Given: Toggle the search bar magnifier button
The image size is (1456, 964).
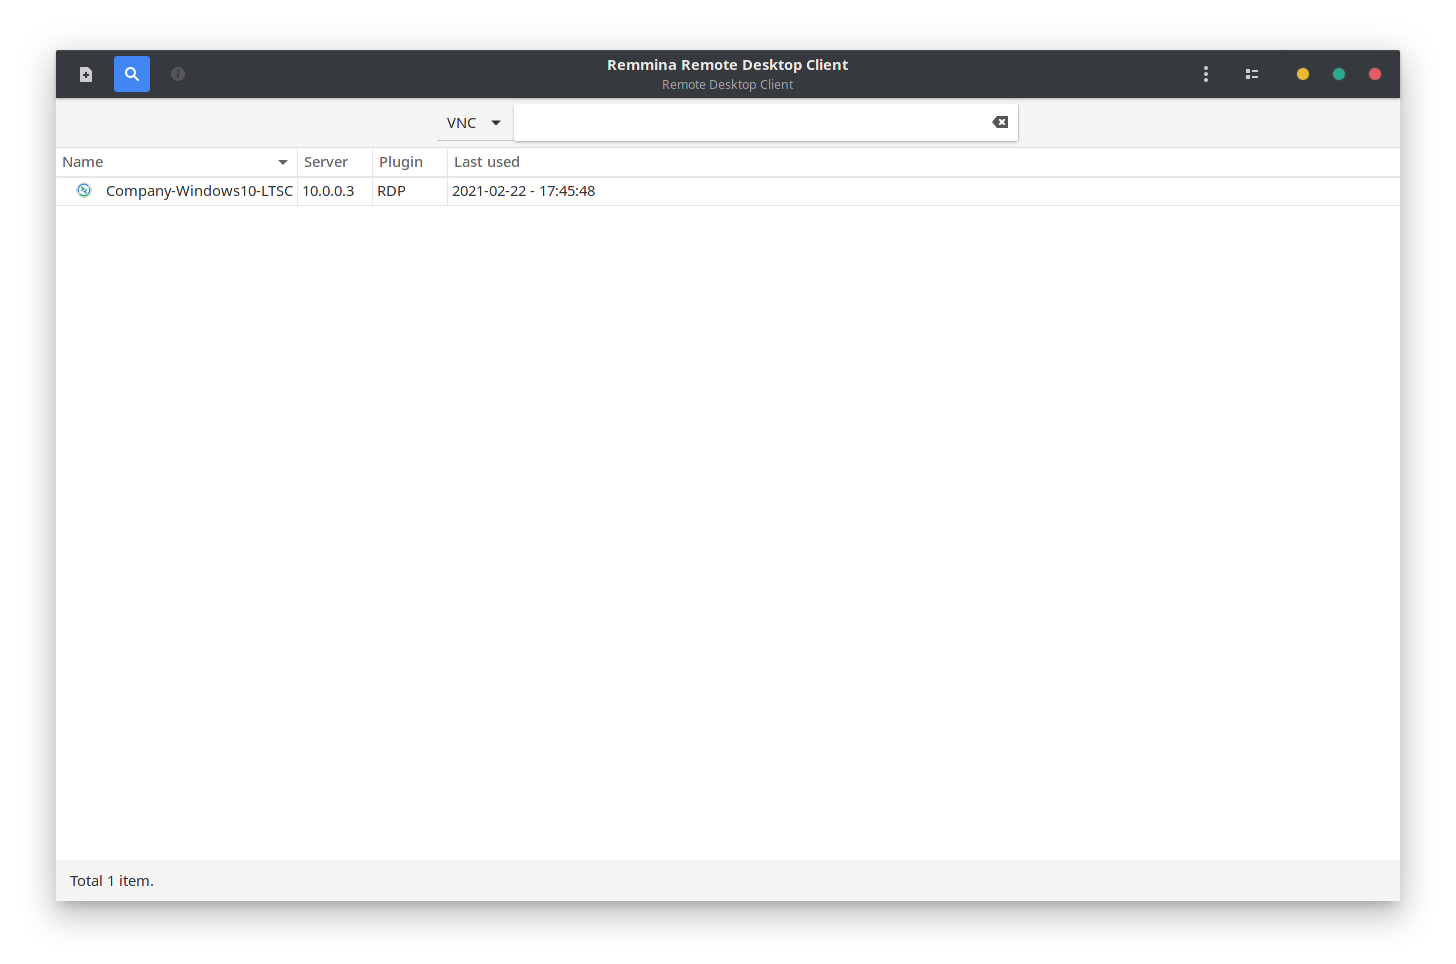Looking at the screenshot, I should click(132, 74).
